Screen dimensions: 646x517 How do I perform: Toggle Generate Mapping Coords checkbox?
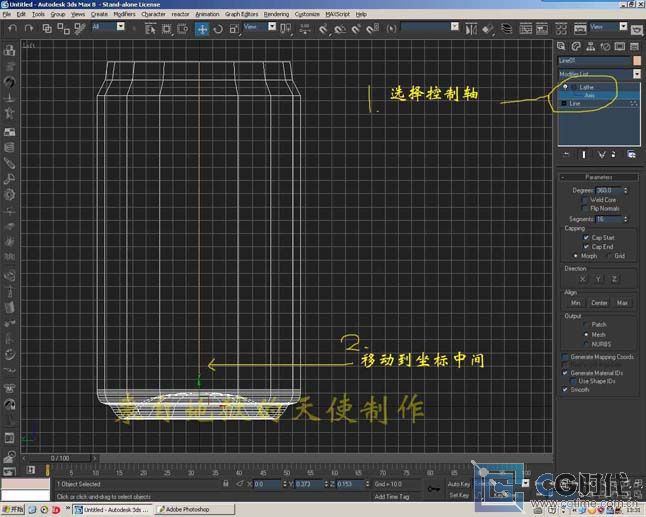click(565, 357)
